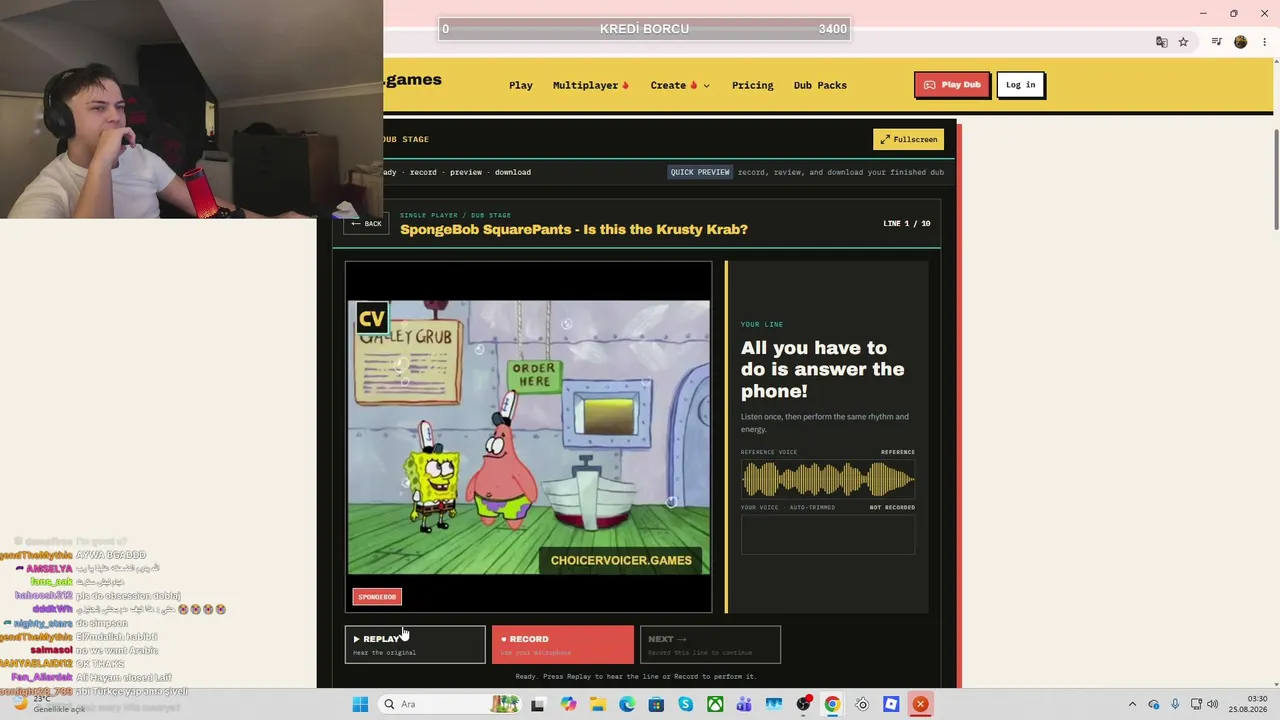Click the Play Dub button
Viewport: 1280px width, 720px height.
pyautogui.click(x=952, y=85)
